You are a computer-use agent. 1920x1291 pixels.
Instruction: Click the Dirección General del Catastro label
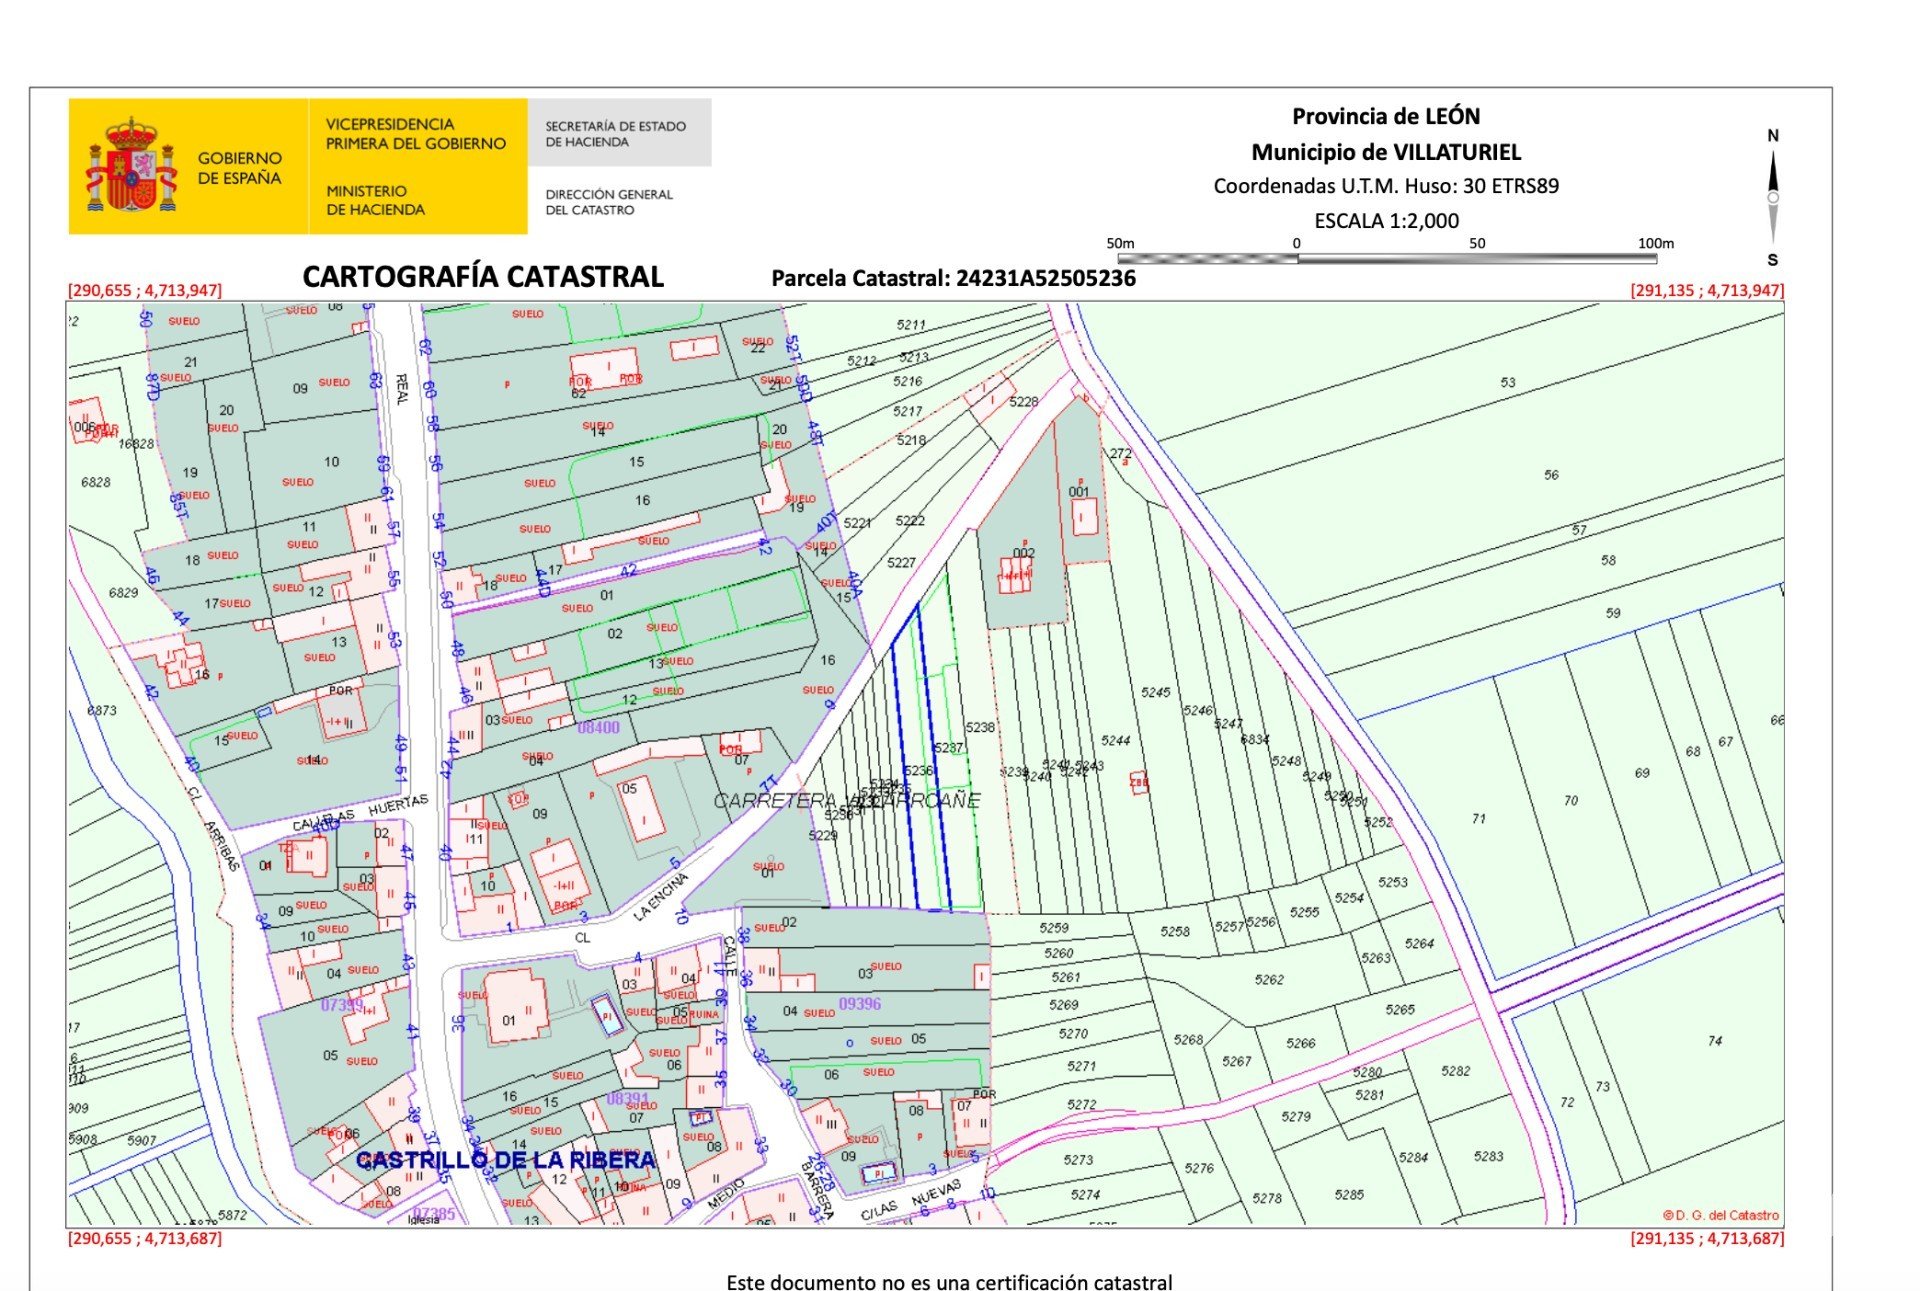pyautogui.click(x=608, y=202)
